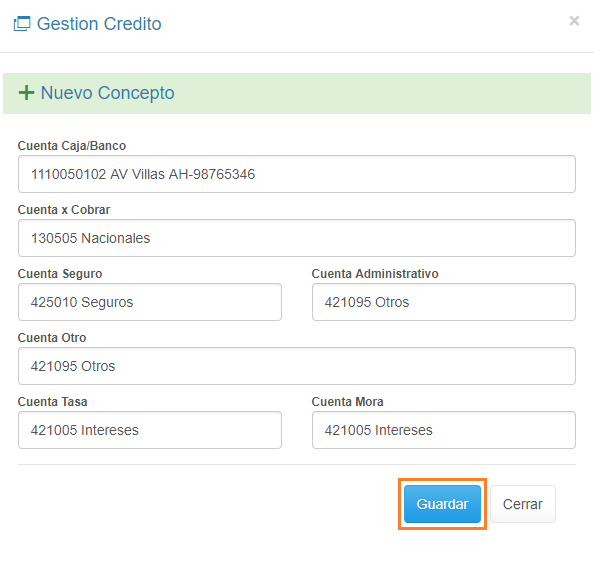Select the Cuenta Seguro input
This screenshot has width=594, height=572.
pyautogui.click(x=150, y=302)
